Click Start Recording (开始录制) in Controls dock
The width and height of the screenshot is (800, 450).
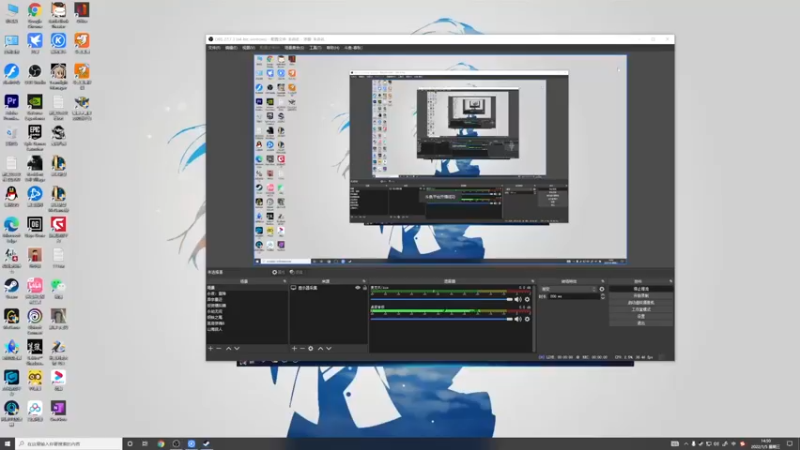[641, 295]
